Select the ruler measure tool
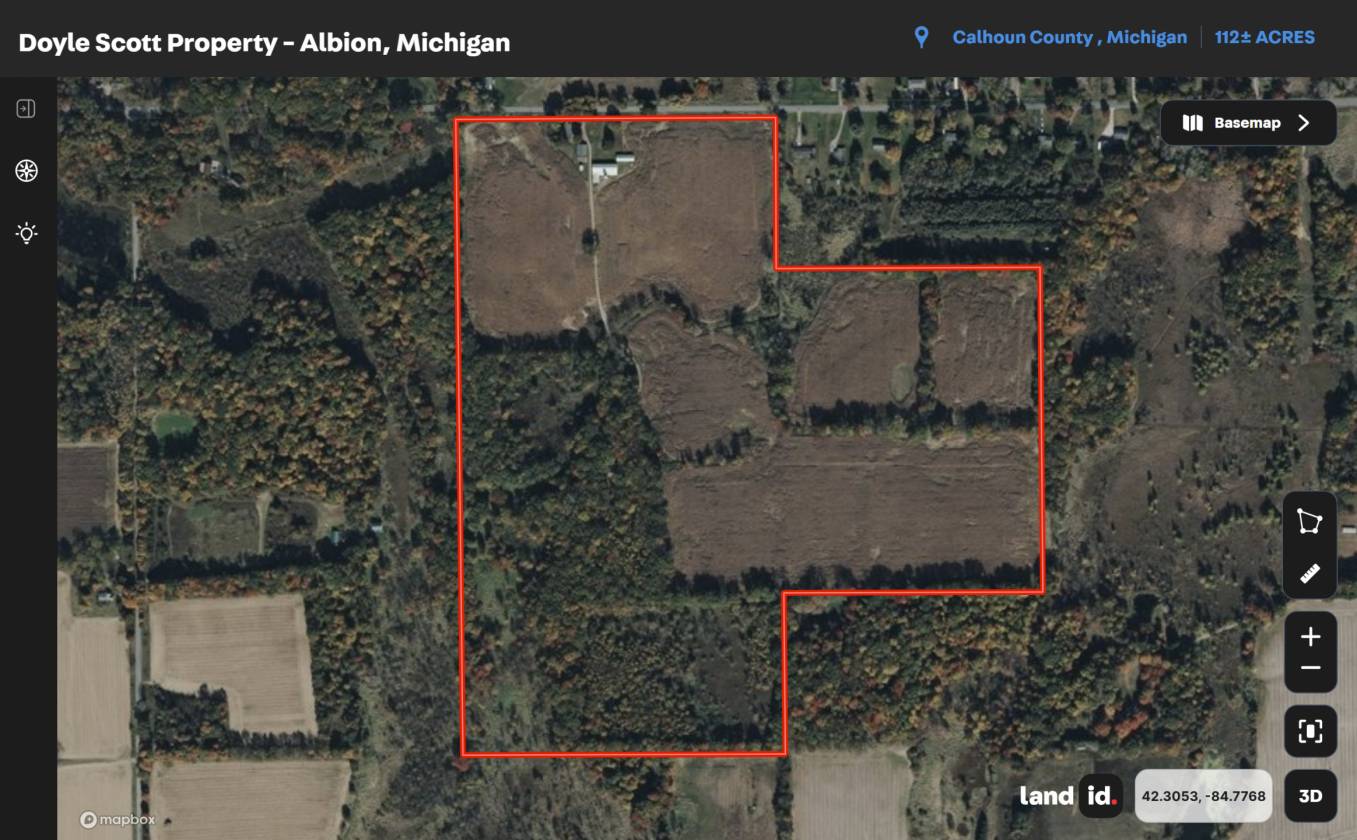This screenshot has width=1357, height=840. tap(1310, 573)
